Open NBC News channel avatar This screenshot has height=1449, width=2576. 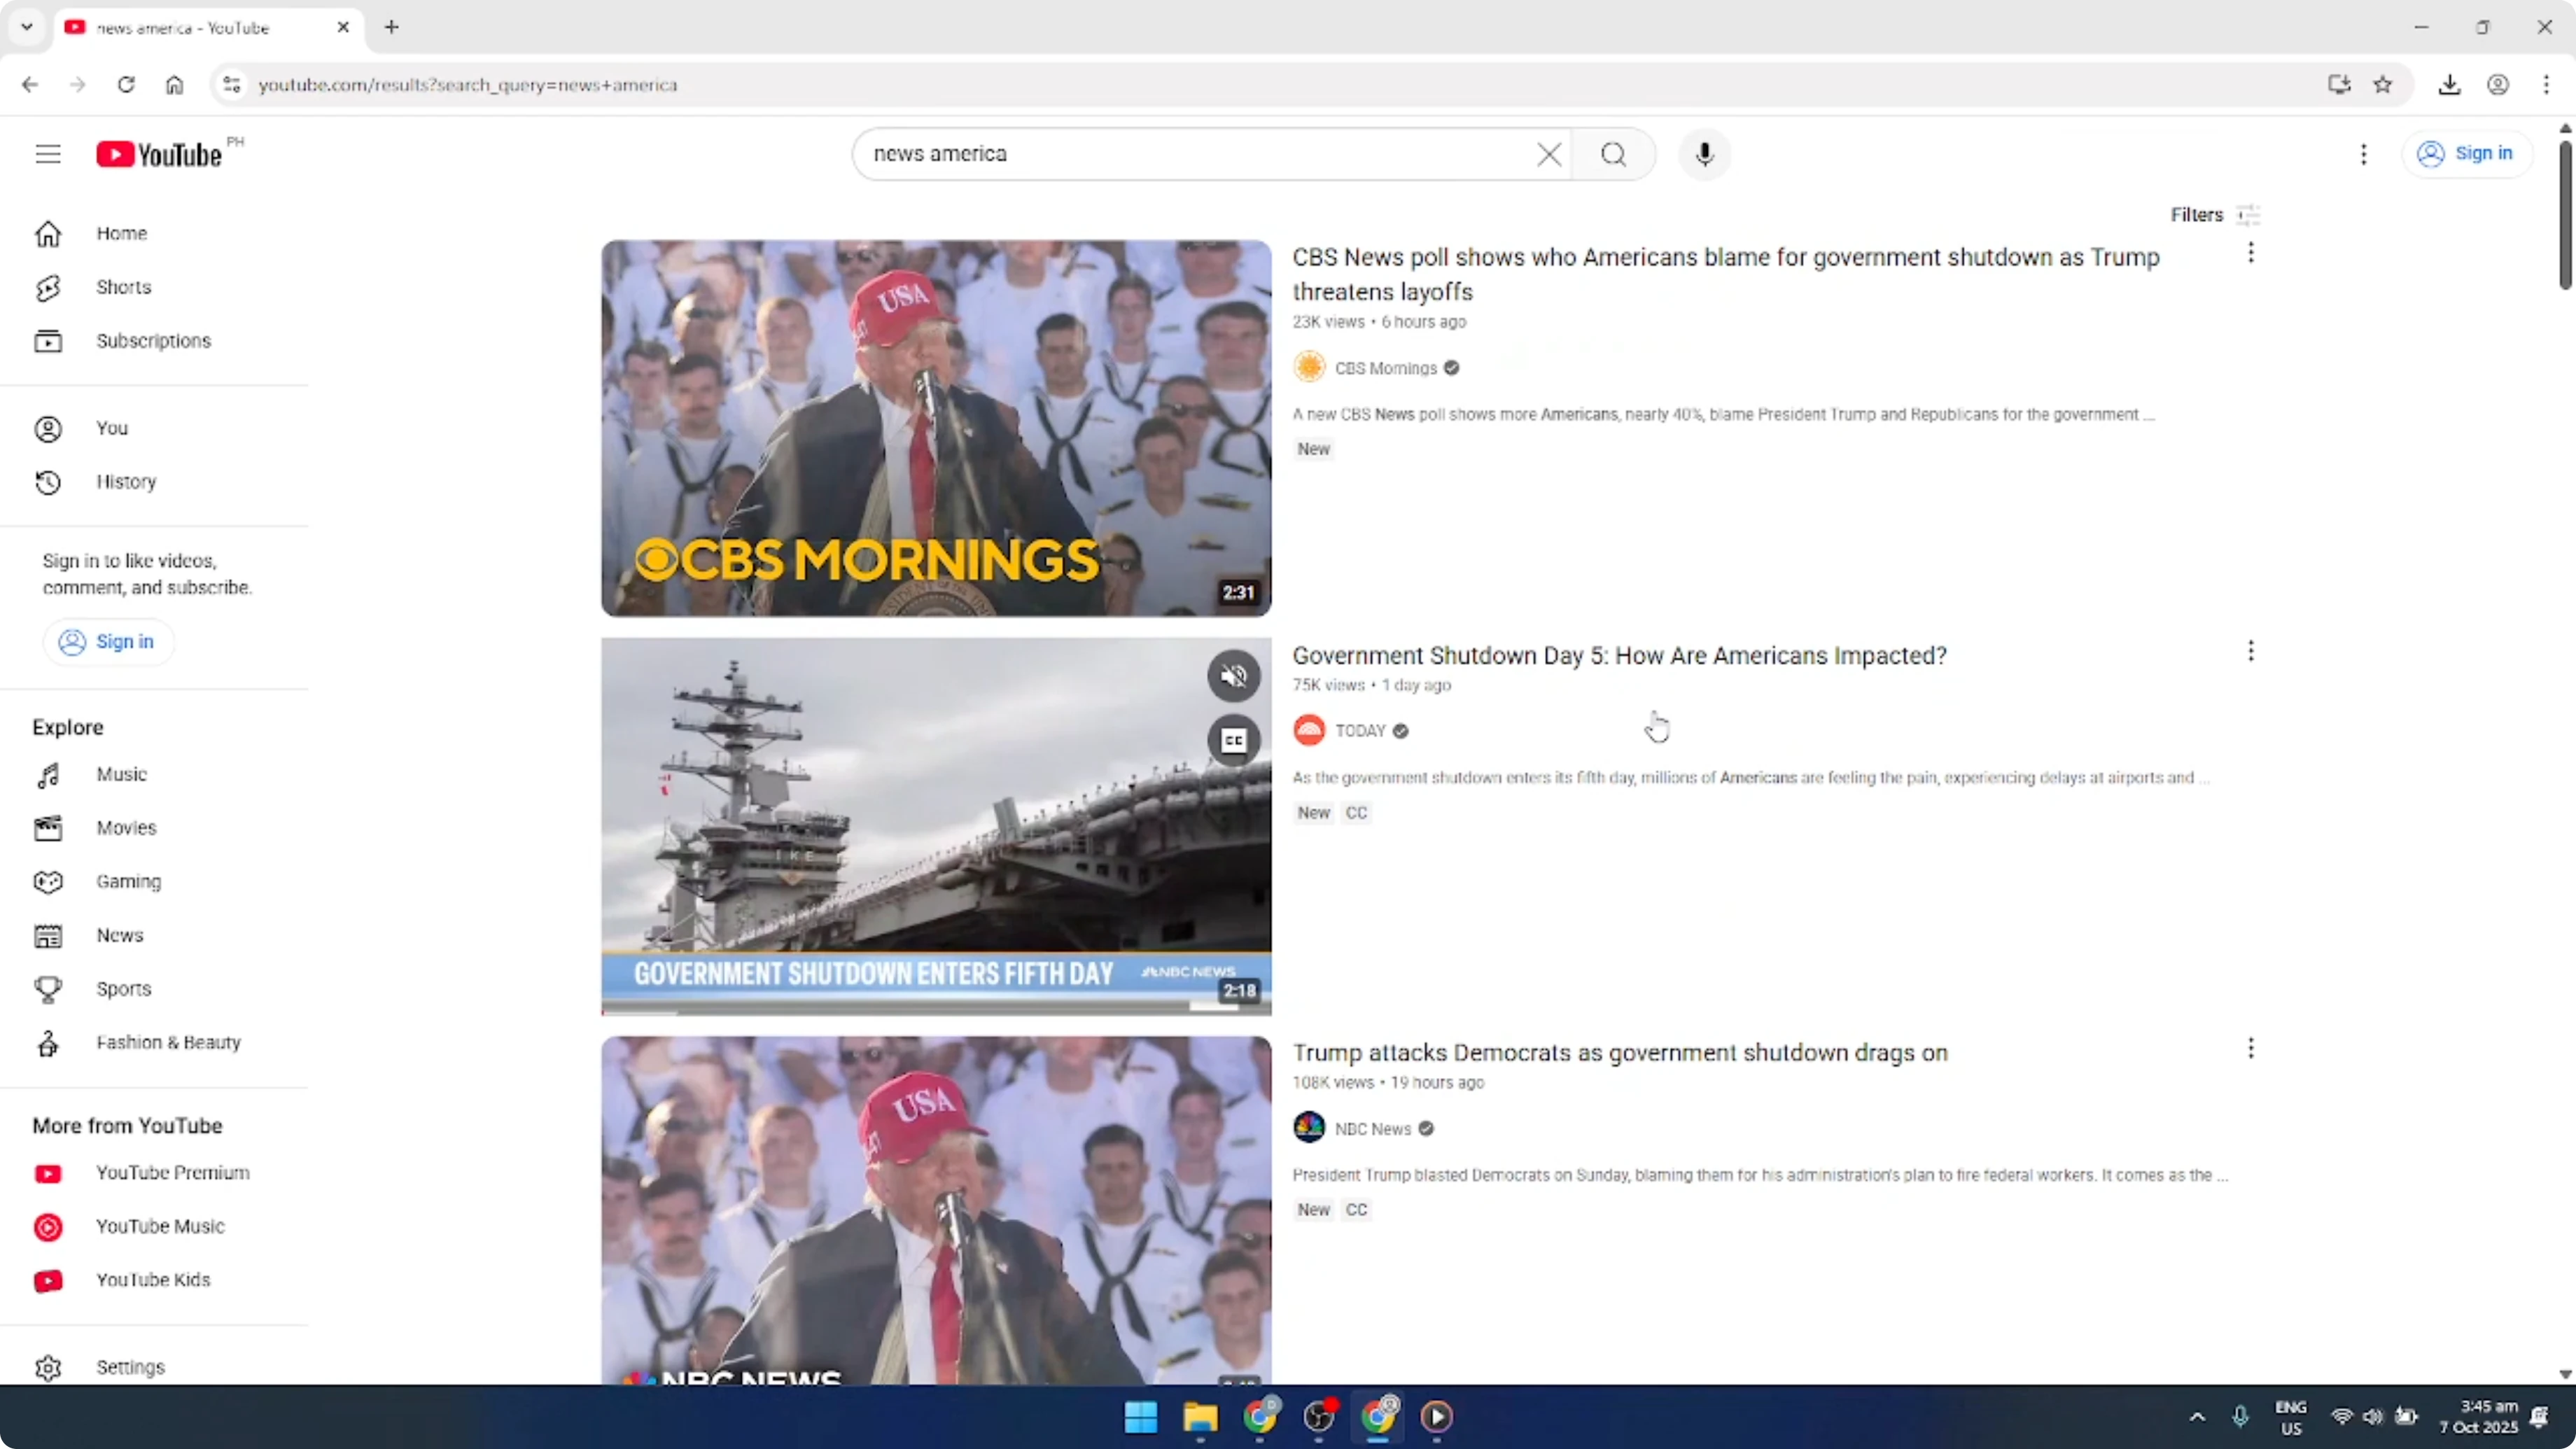click(1309, 1127)
